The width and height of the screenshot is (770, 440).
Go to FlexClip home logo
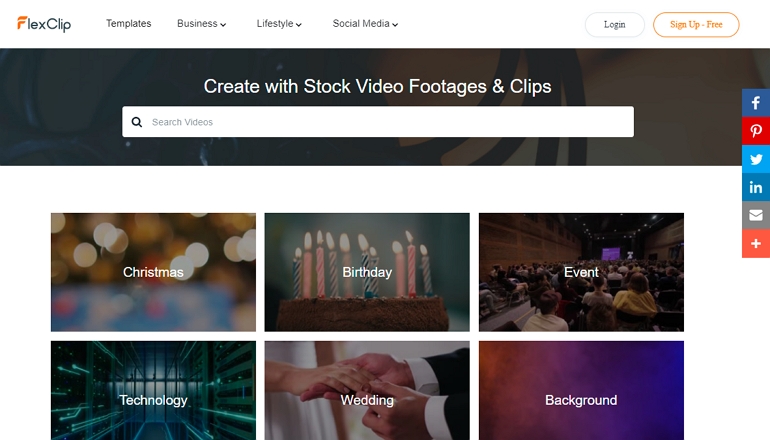44,24
